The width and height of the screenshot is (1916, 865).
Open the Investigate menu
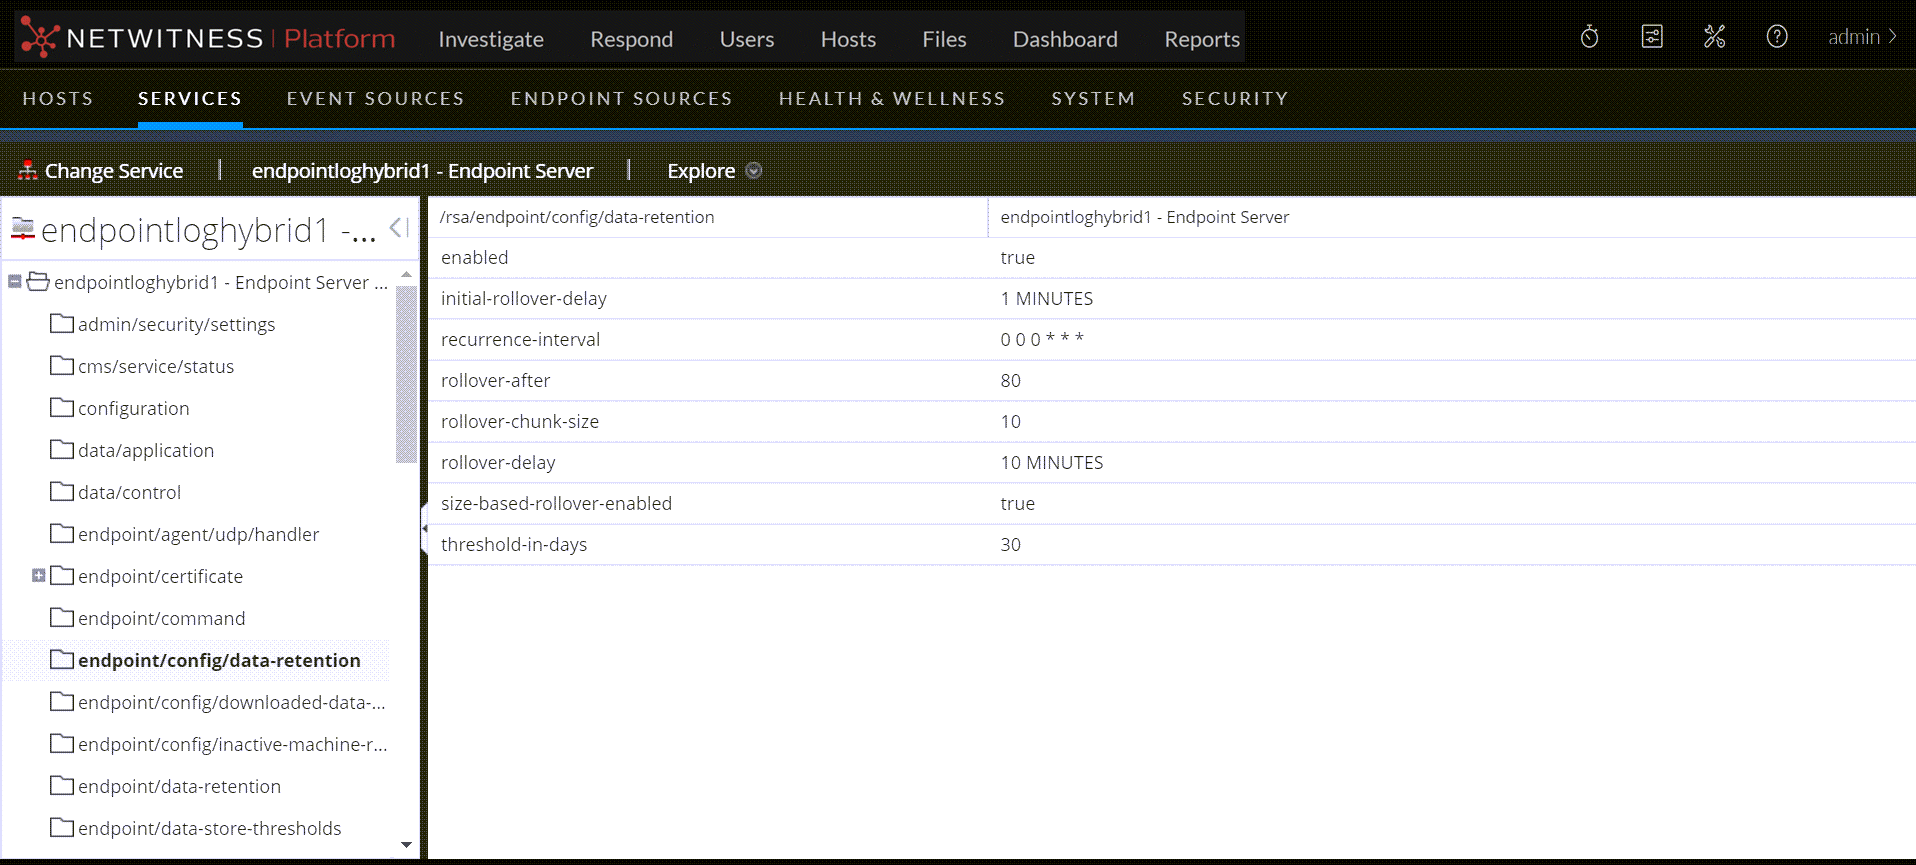(491, 39)
